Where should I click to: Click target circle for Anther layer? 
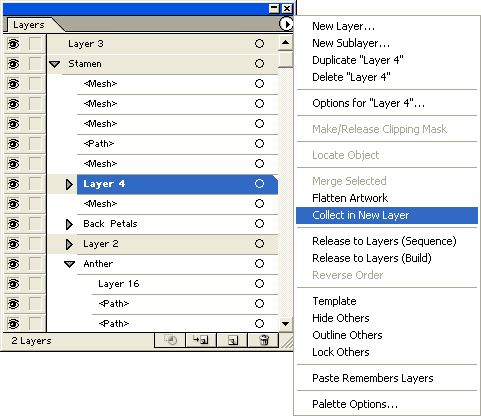259,264
